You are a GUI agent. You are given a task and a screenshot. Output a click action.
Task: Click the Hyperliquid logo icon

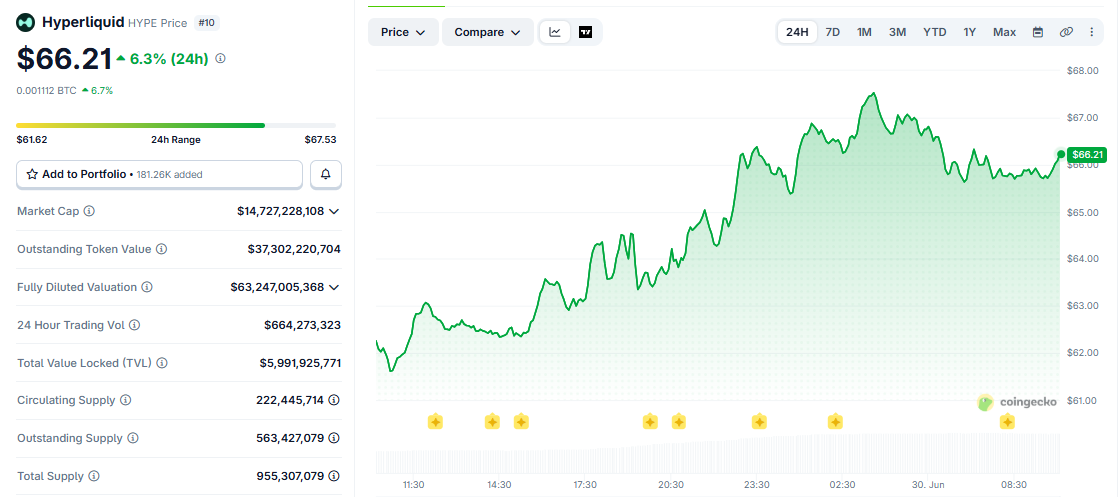pyautogui.click(x=26, y=23)
